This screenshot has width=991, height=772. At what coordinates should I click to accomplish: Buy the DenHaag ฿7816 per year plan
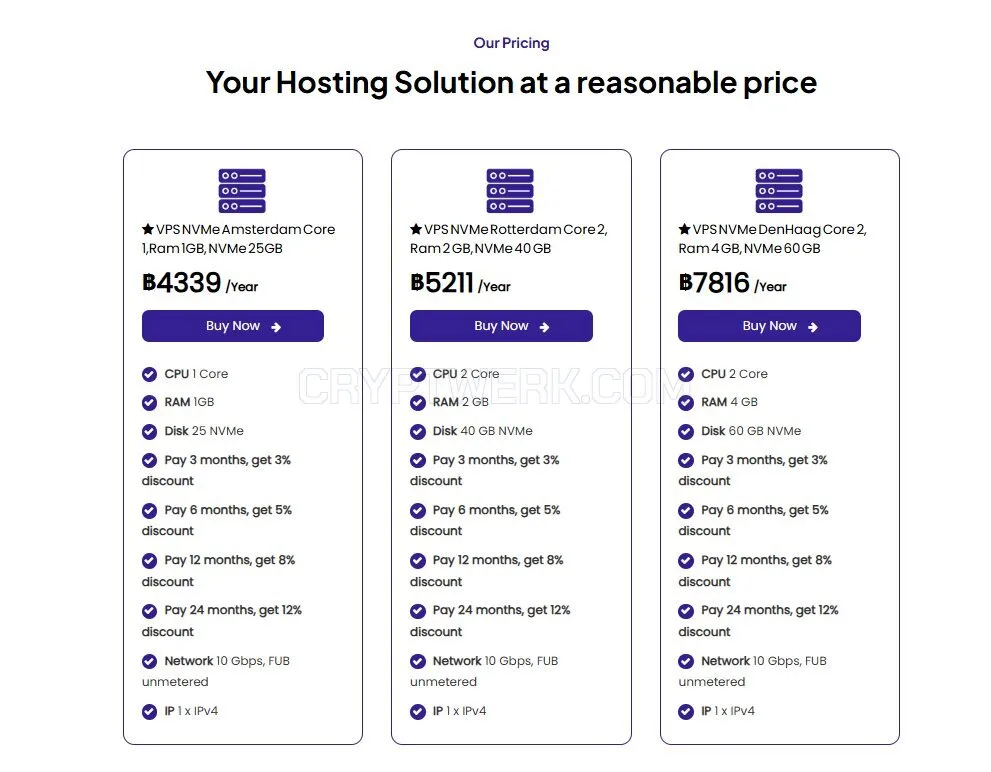(x=769, y=326)
